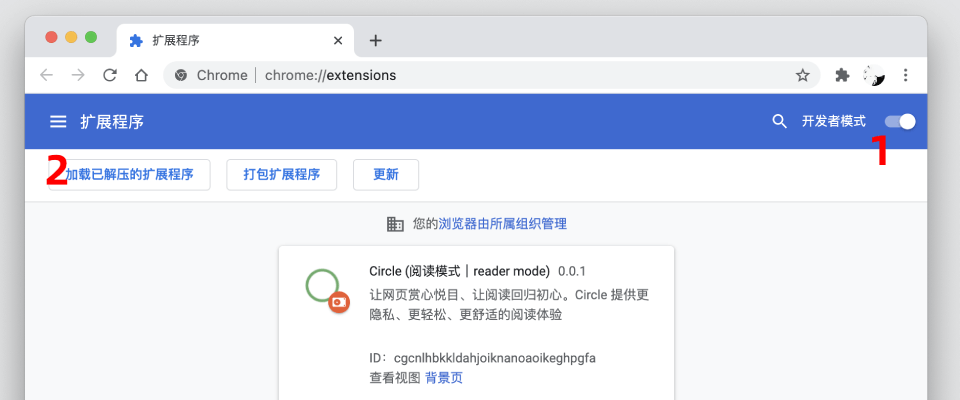Image resolution: width=960 pixels, height=400 pixels.
Task: Reload the page with refresh icon
Action: click(110, 75)
